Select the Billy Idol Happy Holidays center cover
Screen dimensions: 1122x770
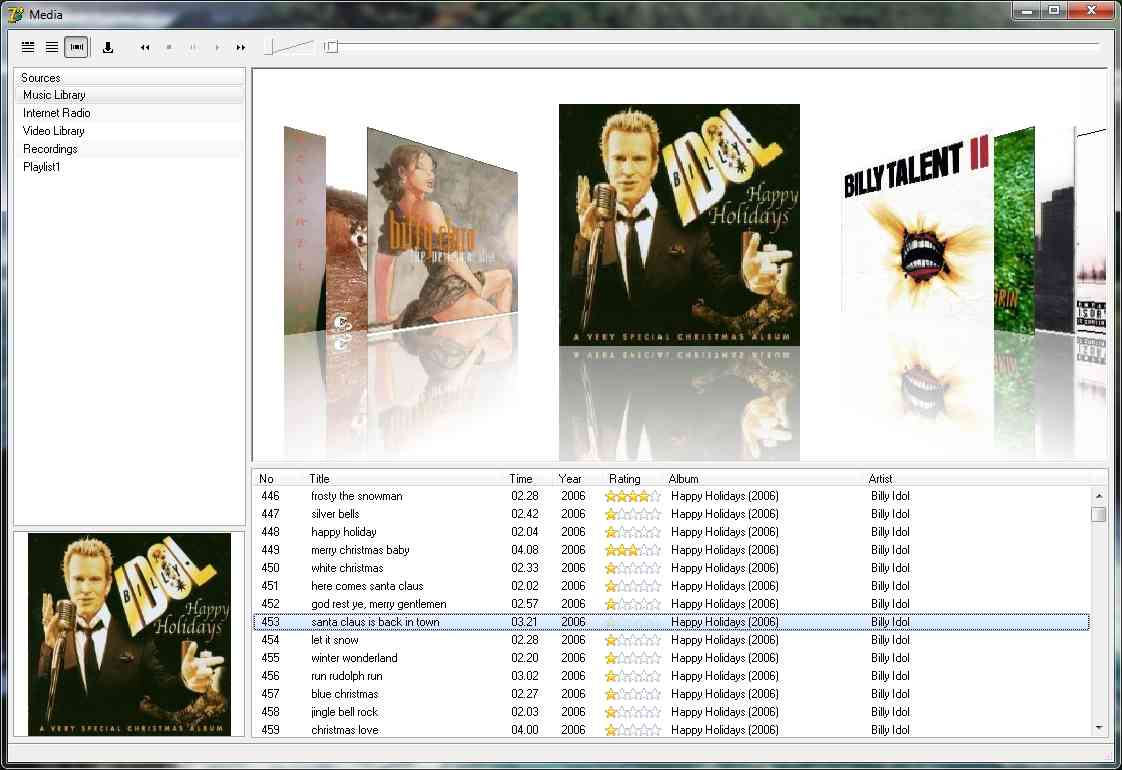[679, 225]
